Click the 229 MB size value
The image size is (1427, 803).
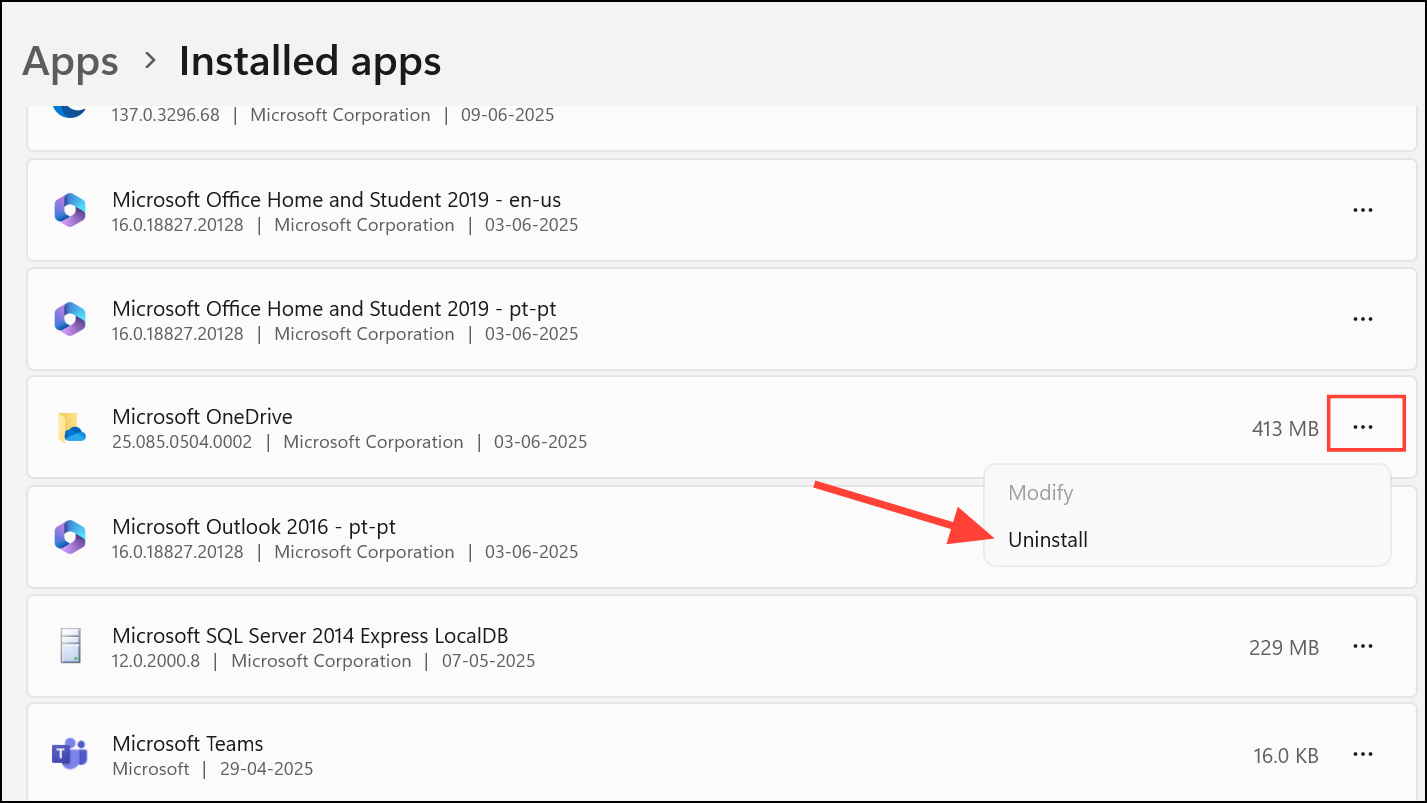(x=1284, y=647)
